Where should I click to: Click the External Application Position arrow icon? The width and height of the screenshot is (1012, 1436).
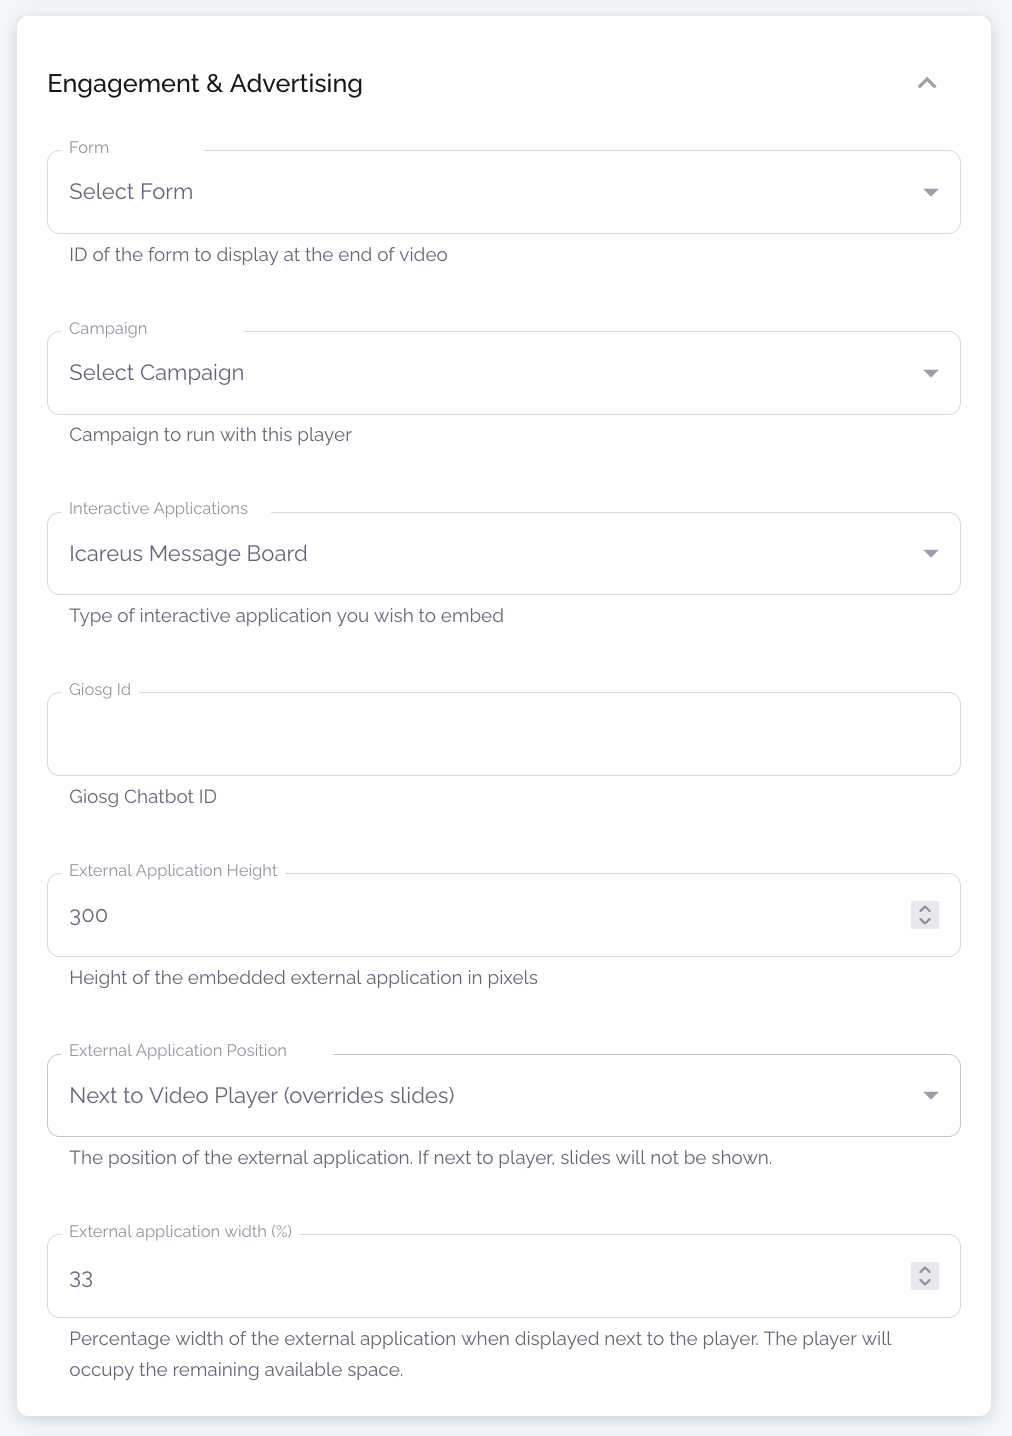click(930, 1096)
